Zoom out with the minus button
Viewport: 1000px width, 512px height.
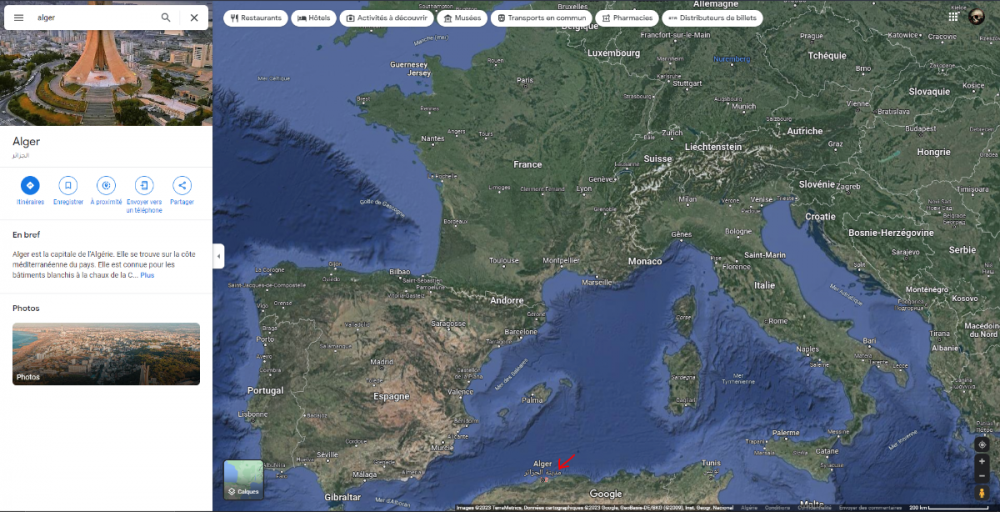click(982, 476)
